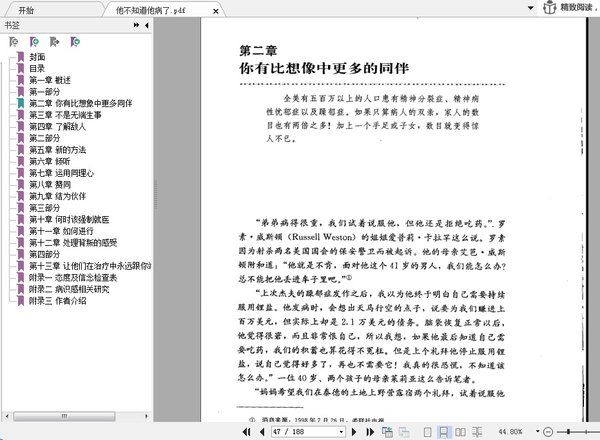Click the bookmark panel horizontal scrollbar thumb
Screen dimensions: 600x440
[x=64, y=416]
